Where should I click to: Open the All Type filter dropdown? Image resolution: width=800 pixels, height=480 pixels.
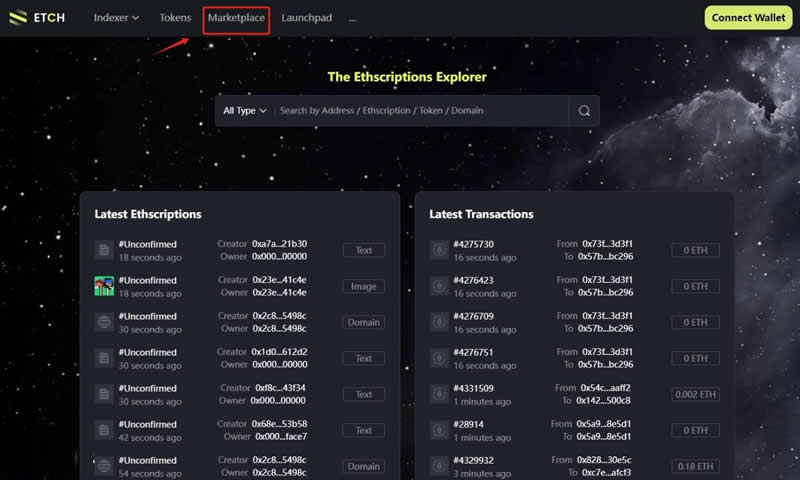245,111
